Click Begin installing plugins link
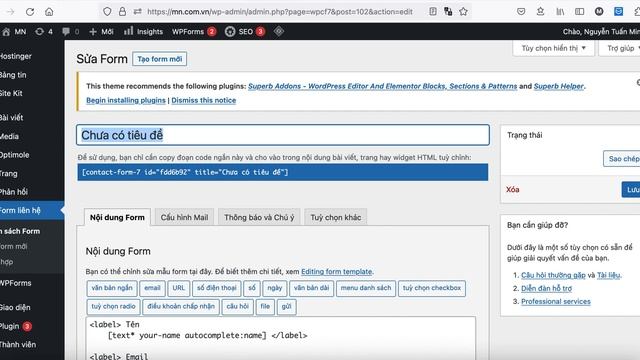 point(126,100)
